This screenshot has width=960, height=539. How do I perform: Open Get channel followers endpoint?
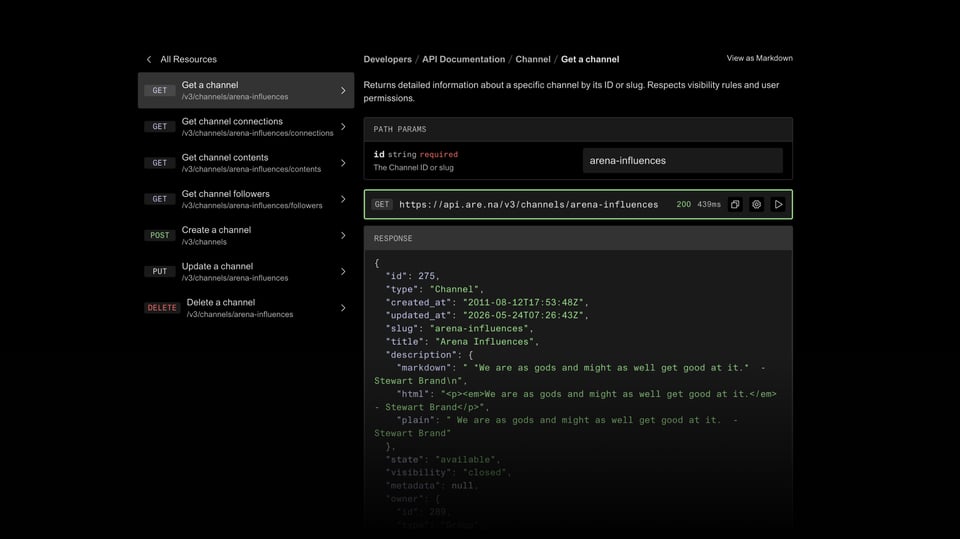(246, 199)
